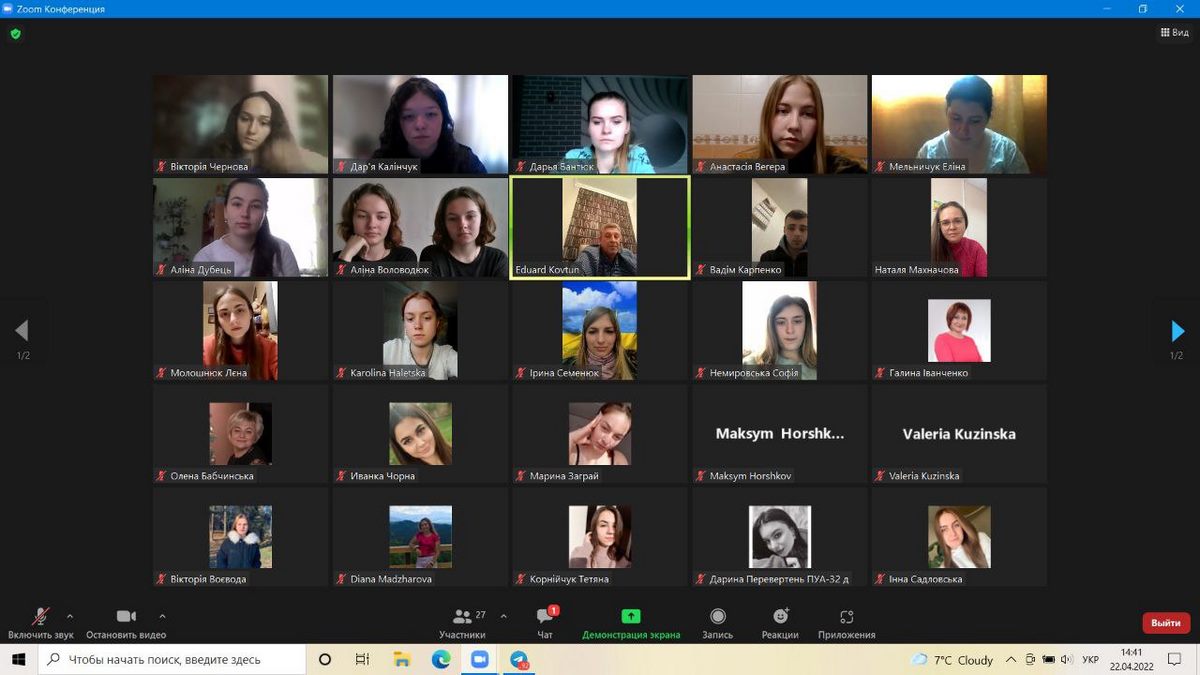This screenshot has width=1200, height=675.
Task: Open the Chat panel
Action: (545, 622)
